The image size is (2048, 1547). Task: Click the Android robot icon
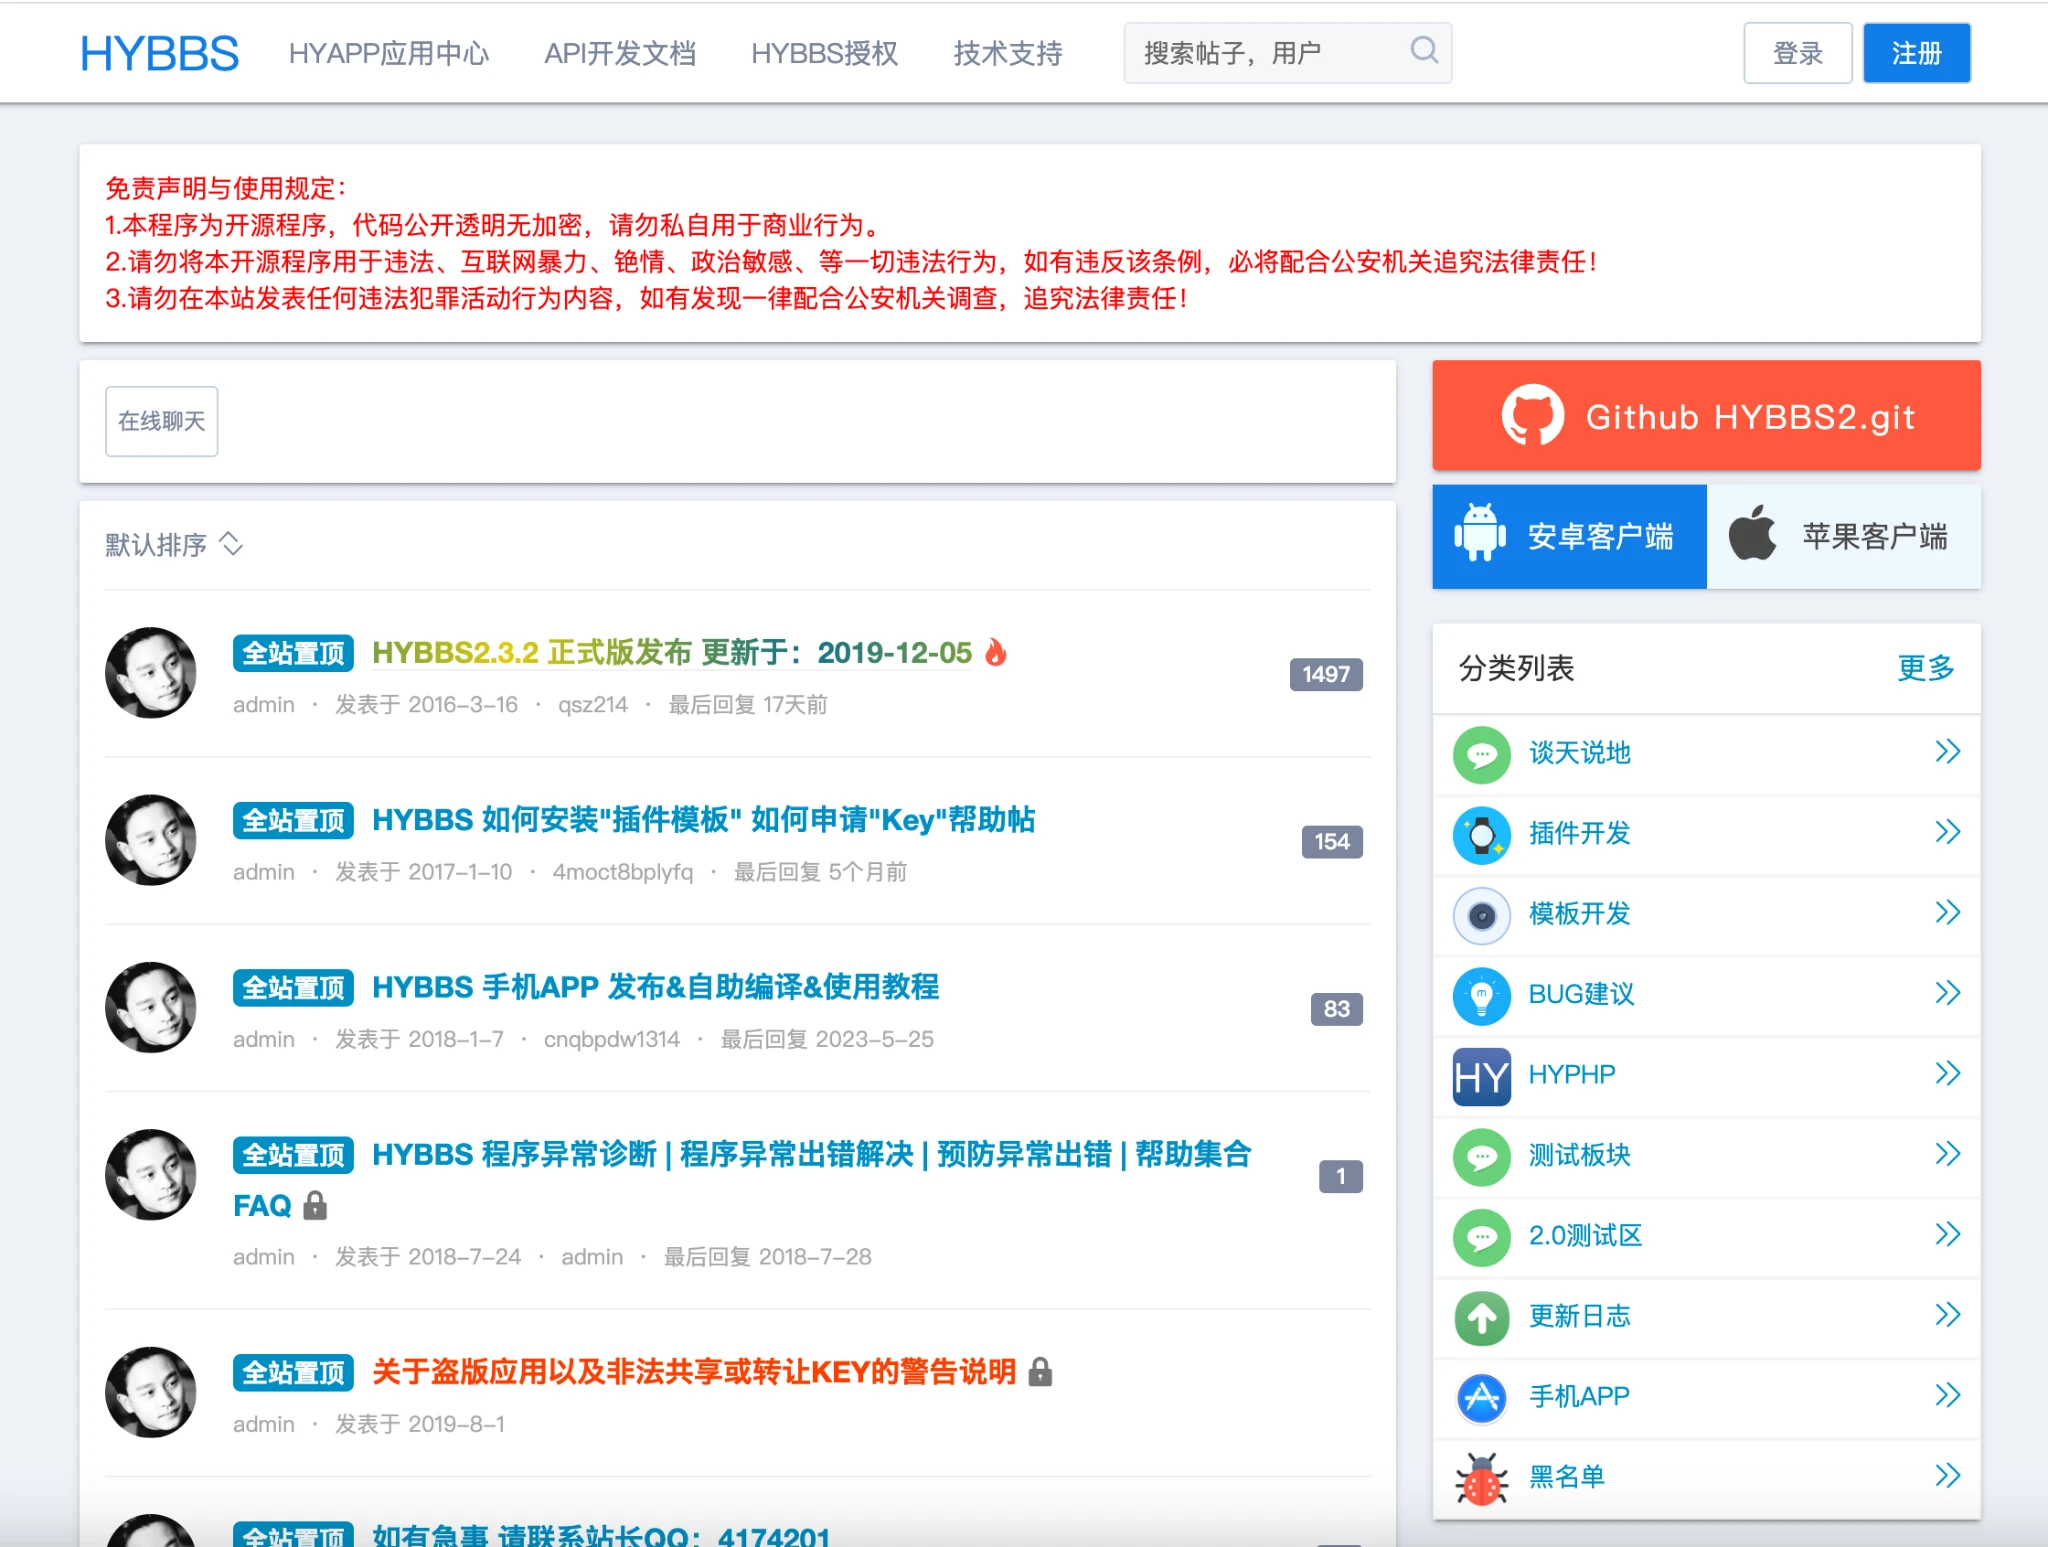click(x=1480, y=534)
